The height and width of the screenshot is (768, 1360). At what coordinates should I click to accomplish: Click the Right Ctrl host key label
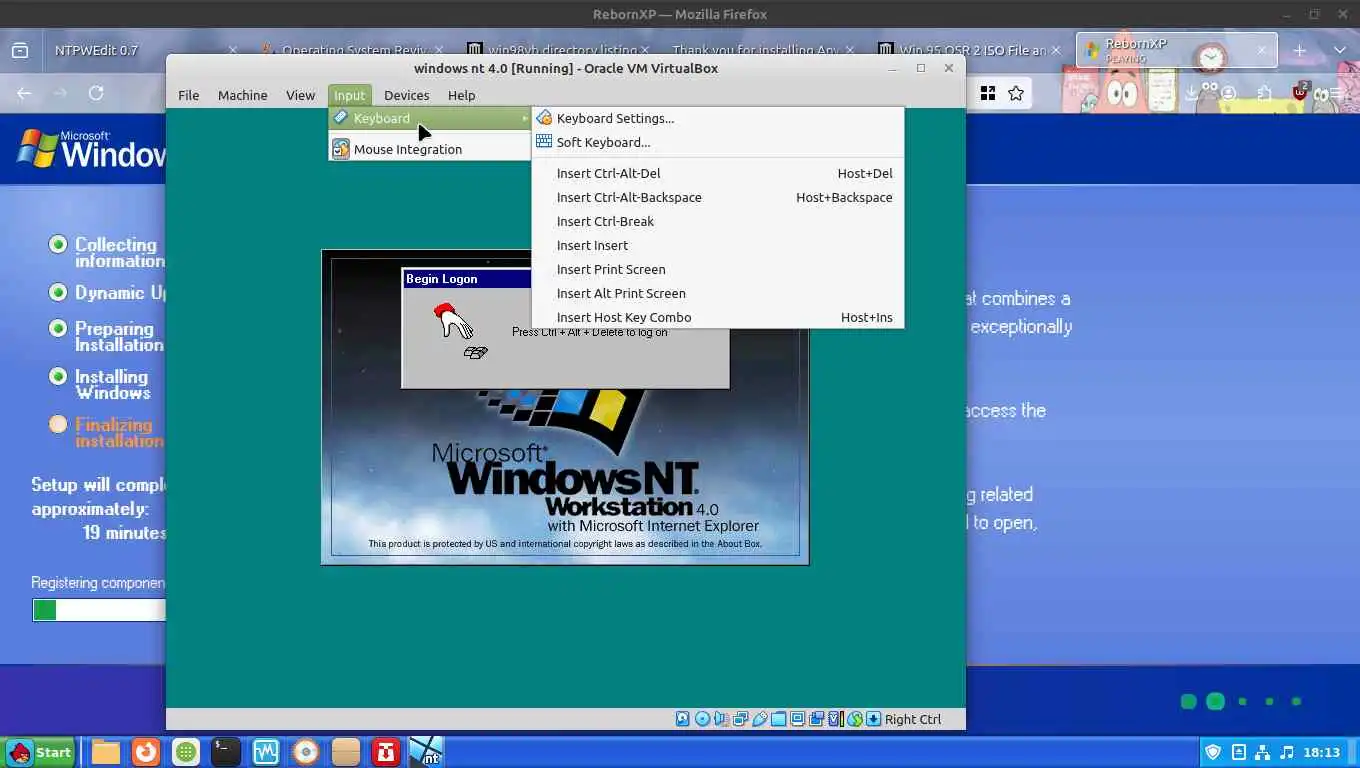tap(913, 719)
